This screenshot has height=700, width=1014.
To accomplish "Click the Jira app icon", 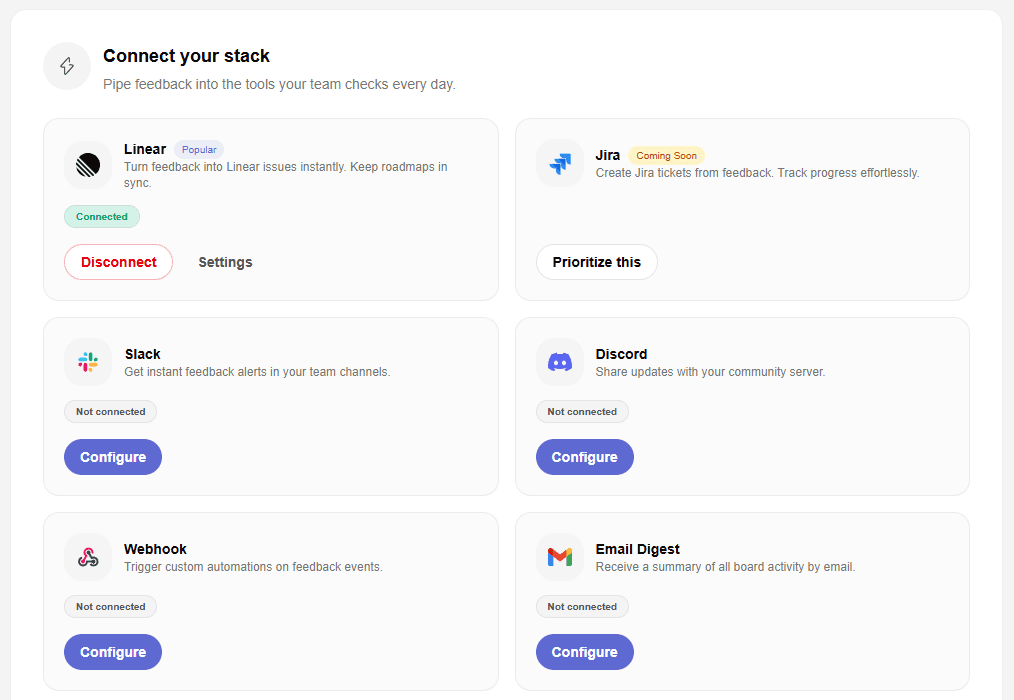I will pos(560,163).
